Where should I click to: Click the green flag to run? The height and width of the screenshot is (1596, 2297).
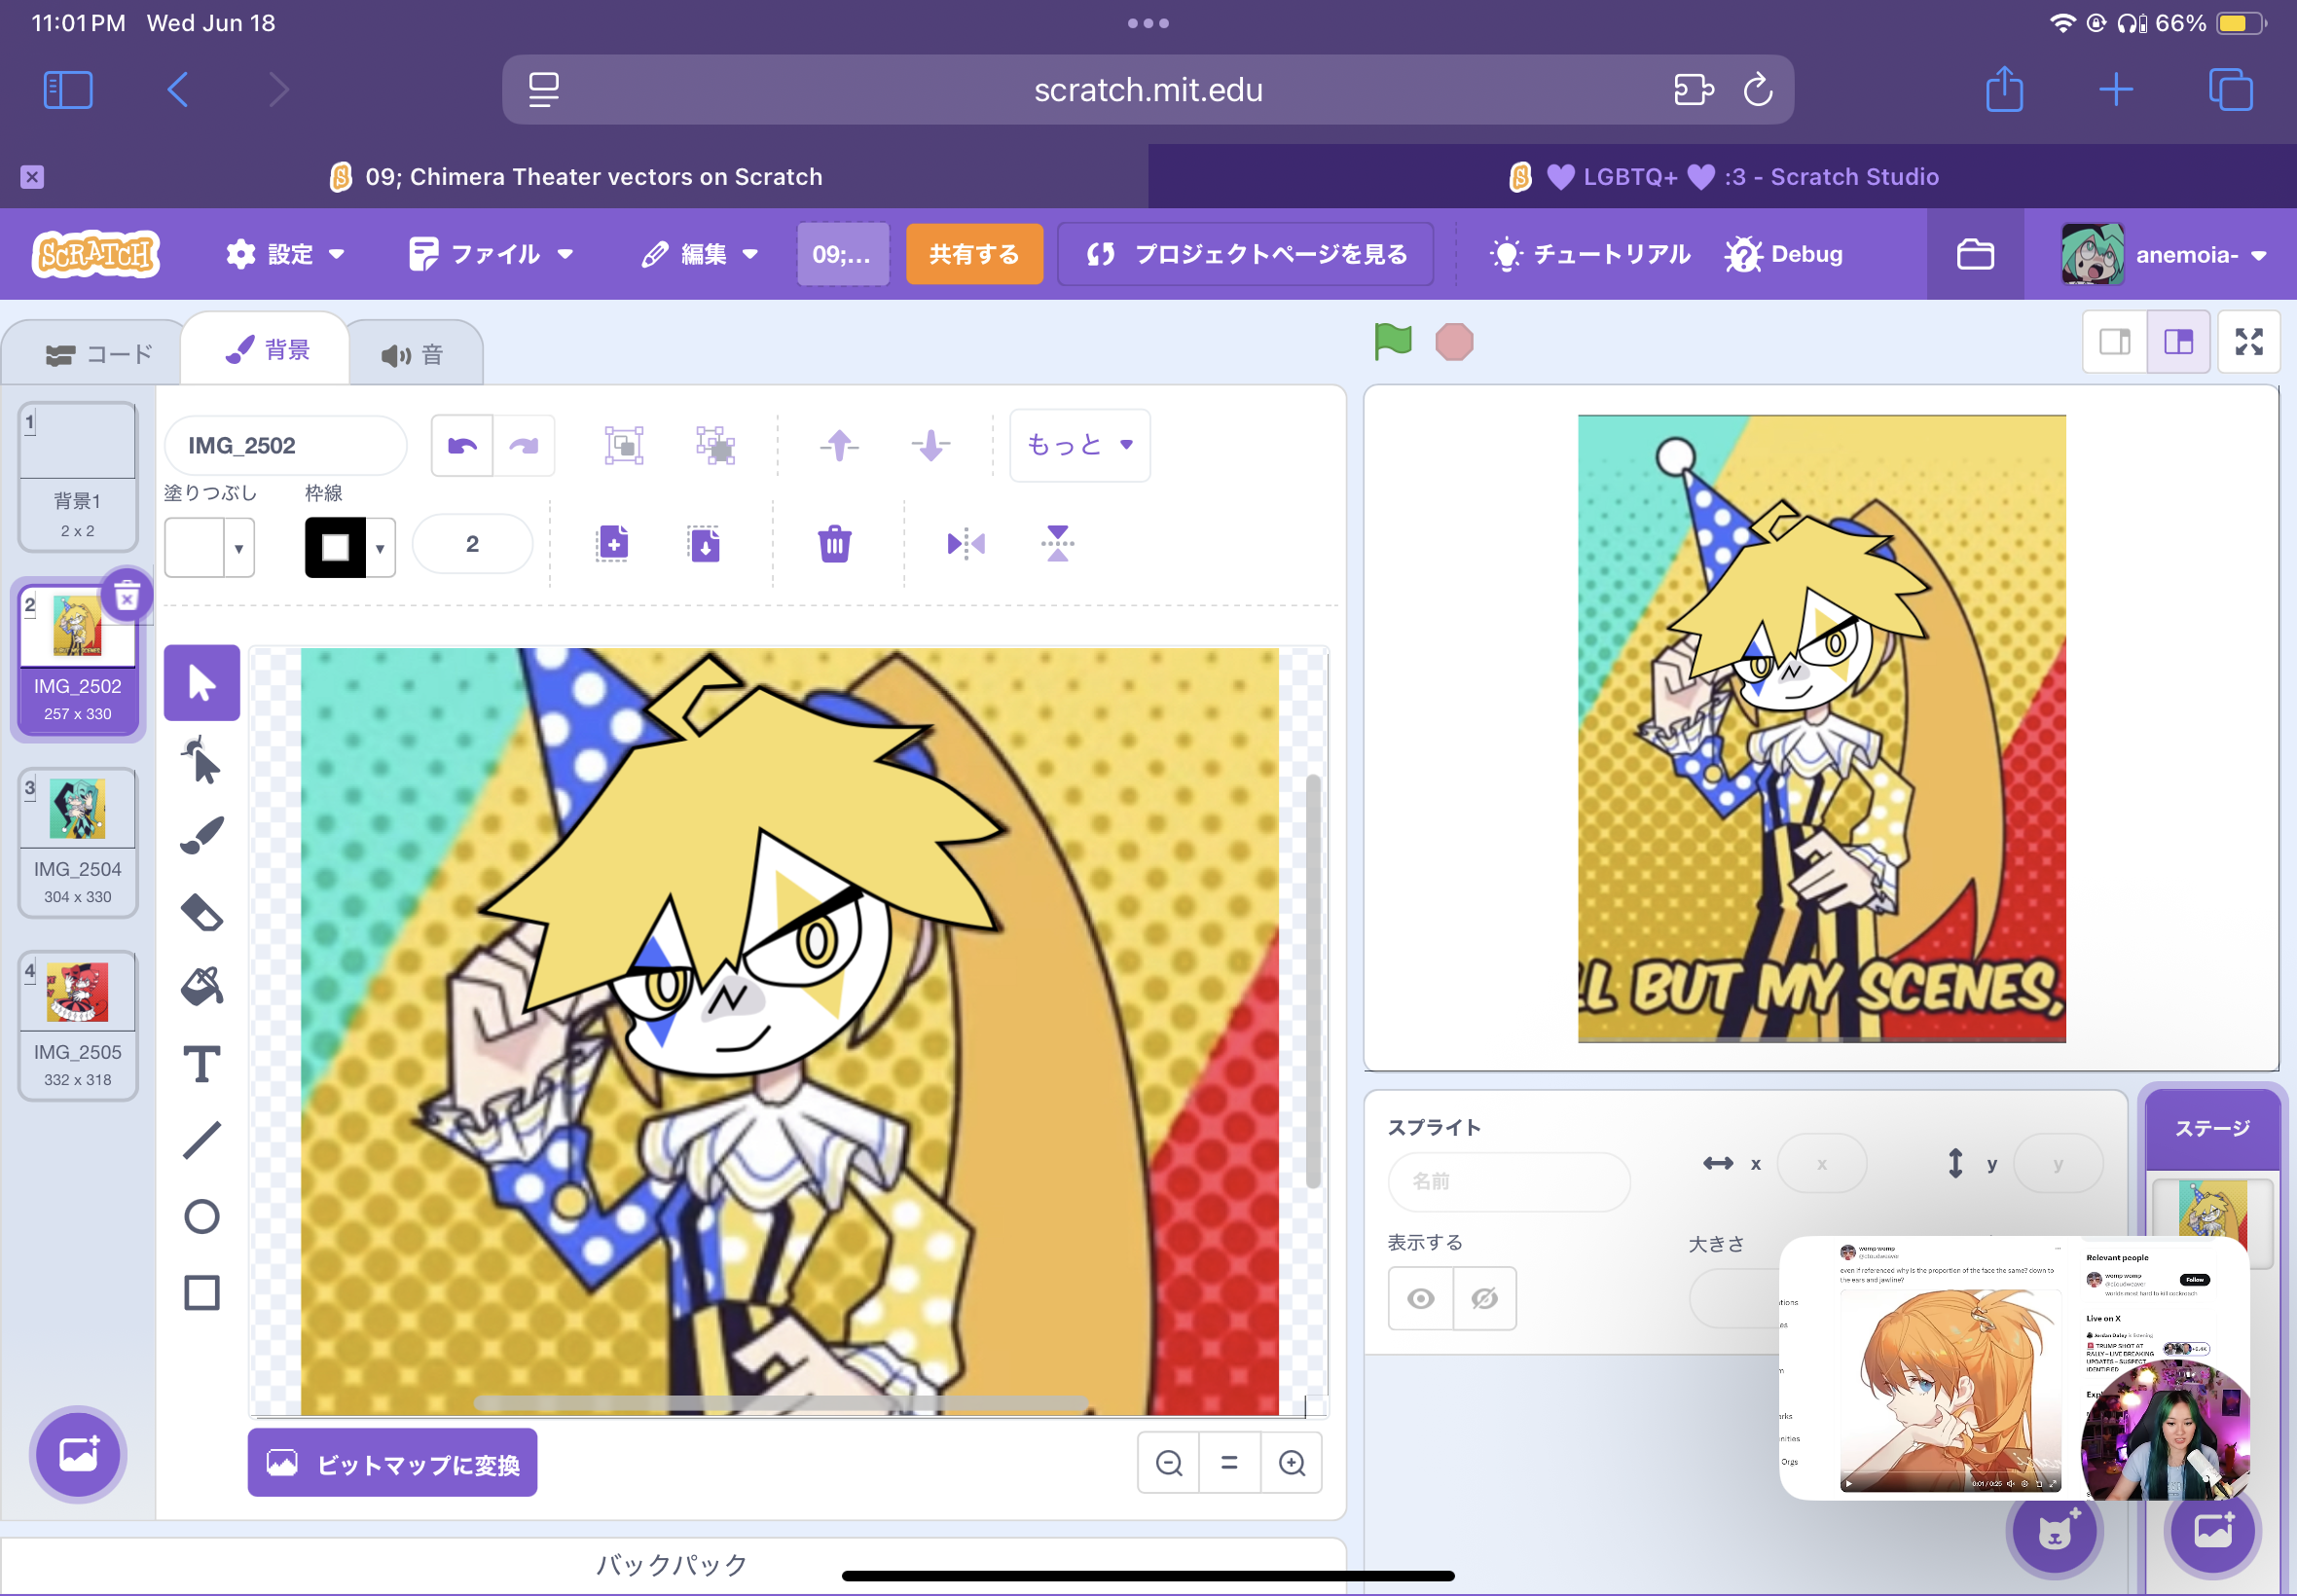(1392, 342)
